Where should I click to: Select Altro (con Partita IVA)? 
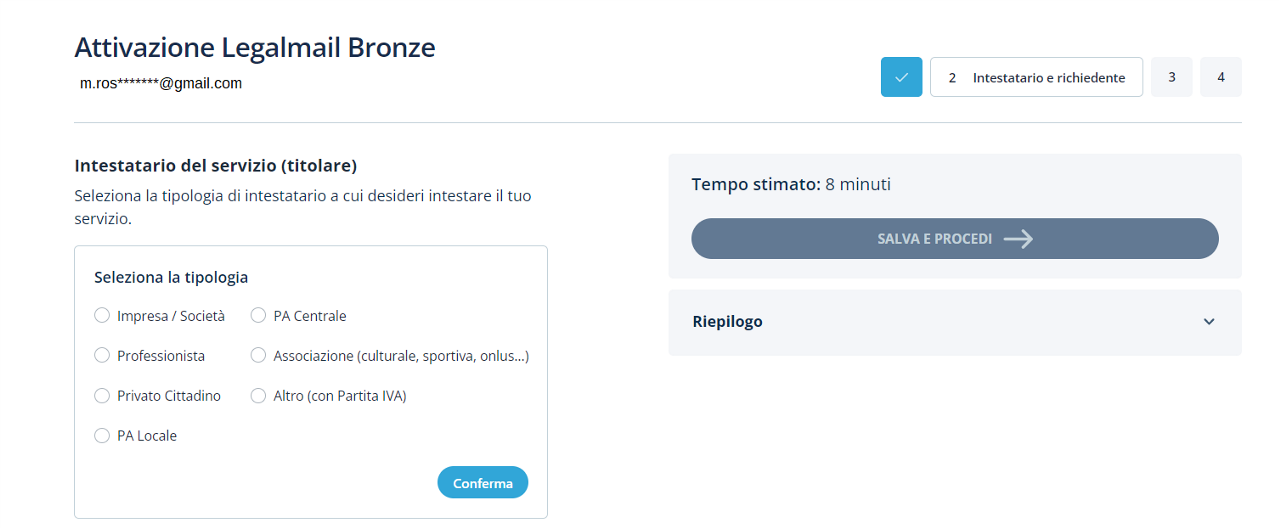[258, 396]
